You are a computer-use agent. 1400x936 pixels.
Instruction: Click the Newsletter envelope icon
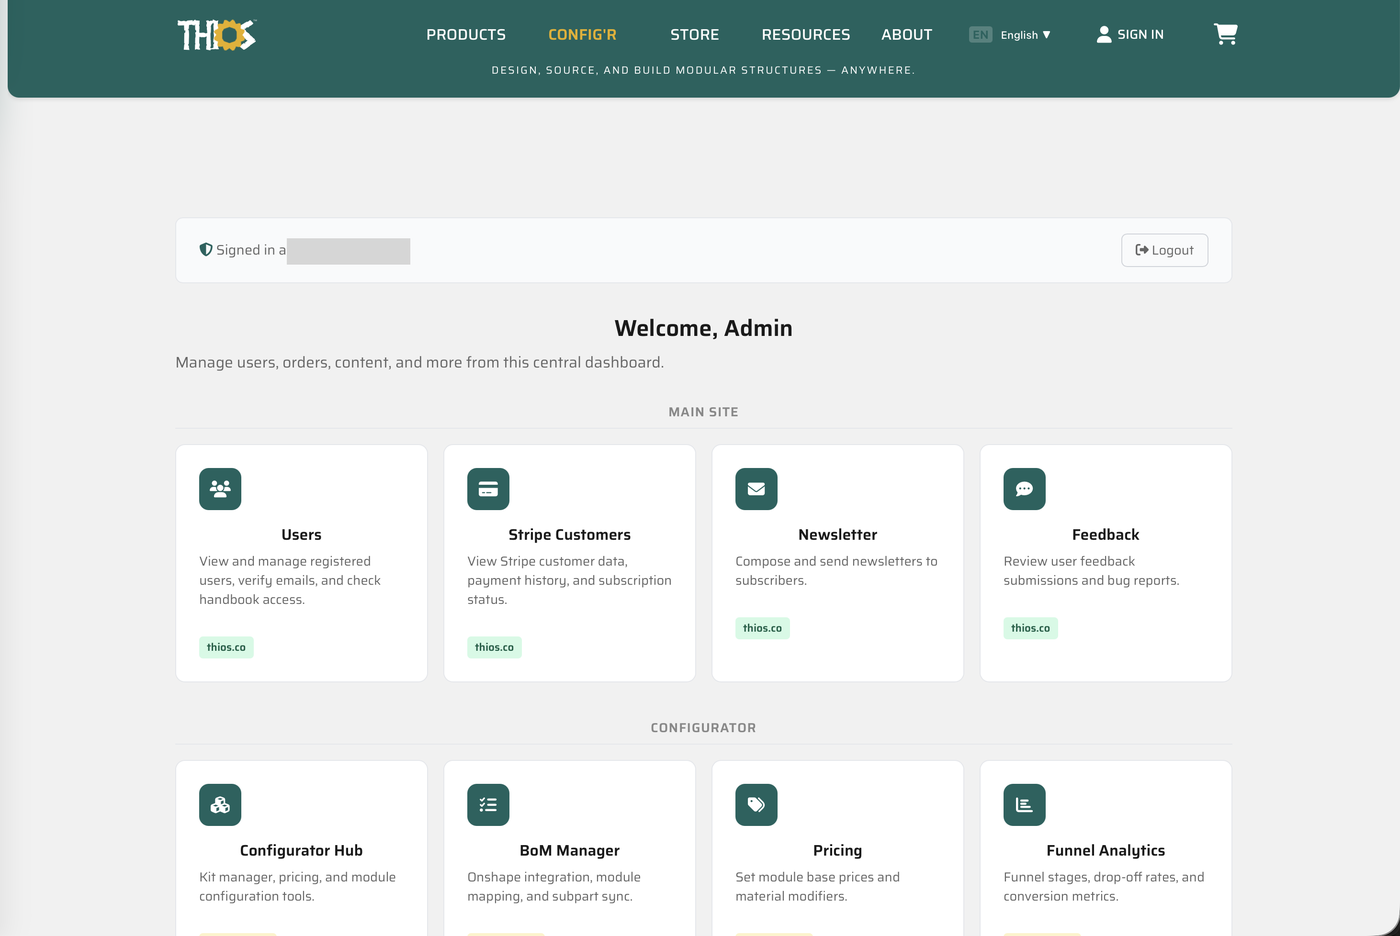pyautogui.click(x=756, y=489)
